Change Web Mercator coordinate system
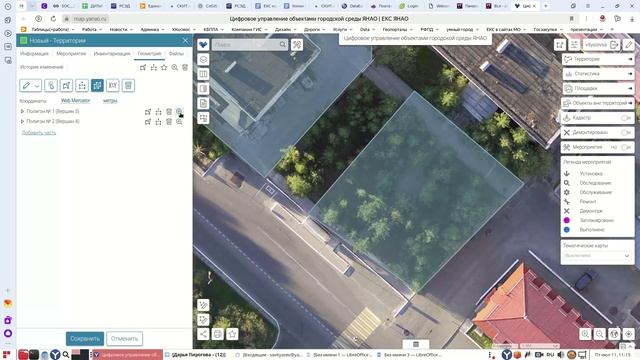Image resolution: width=640 pixels, height=360 pixels. 76,100
